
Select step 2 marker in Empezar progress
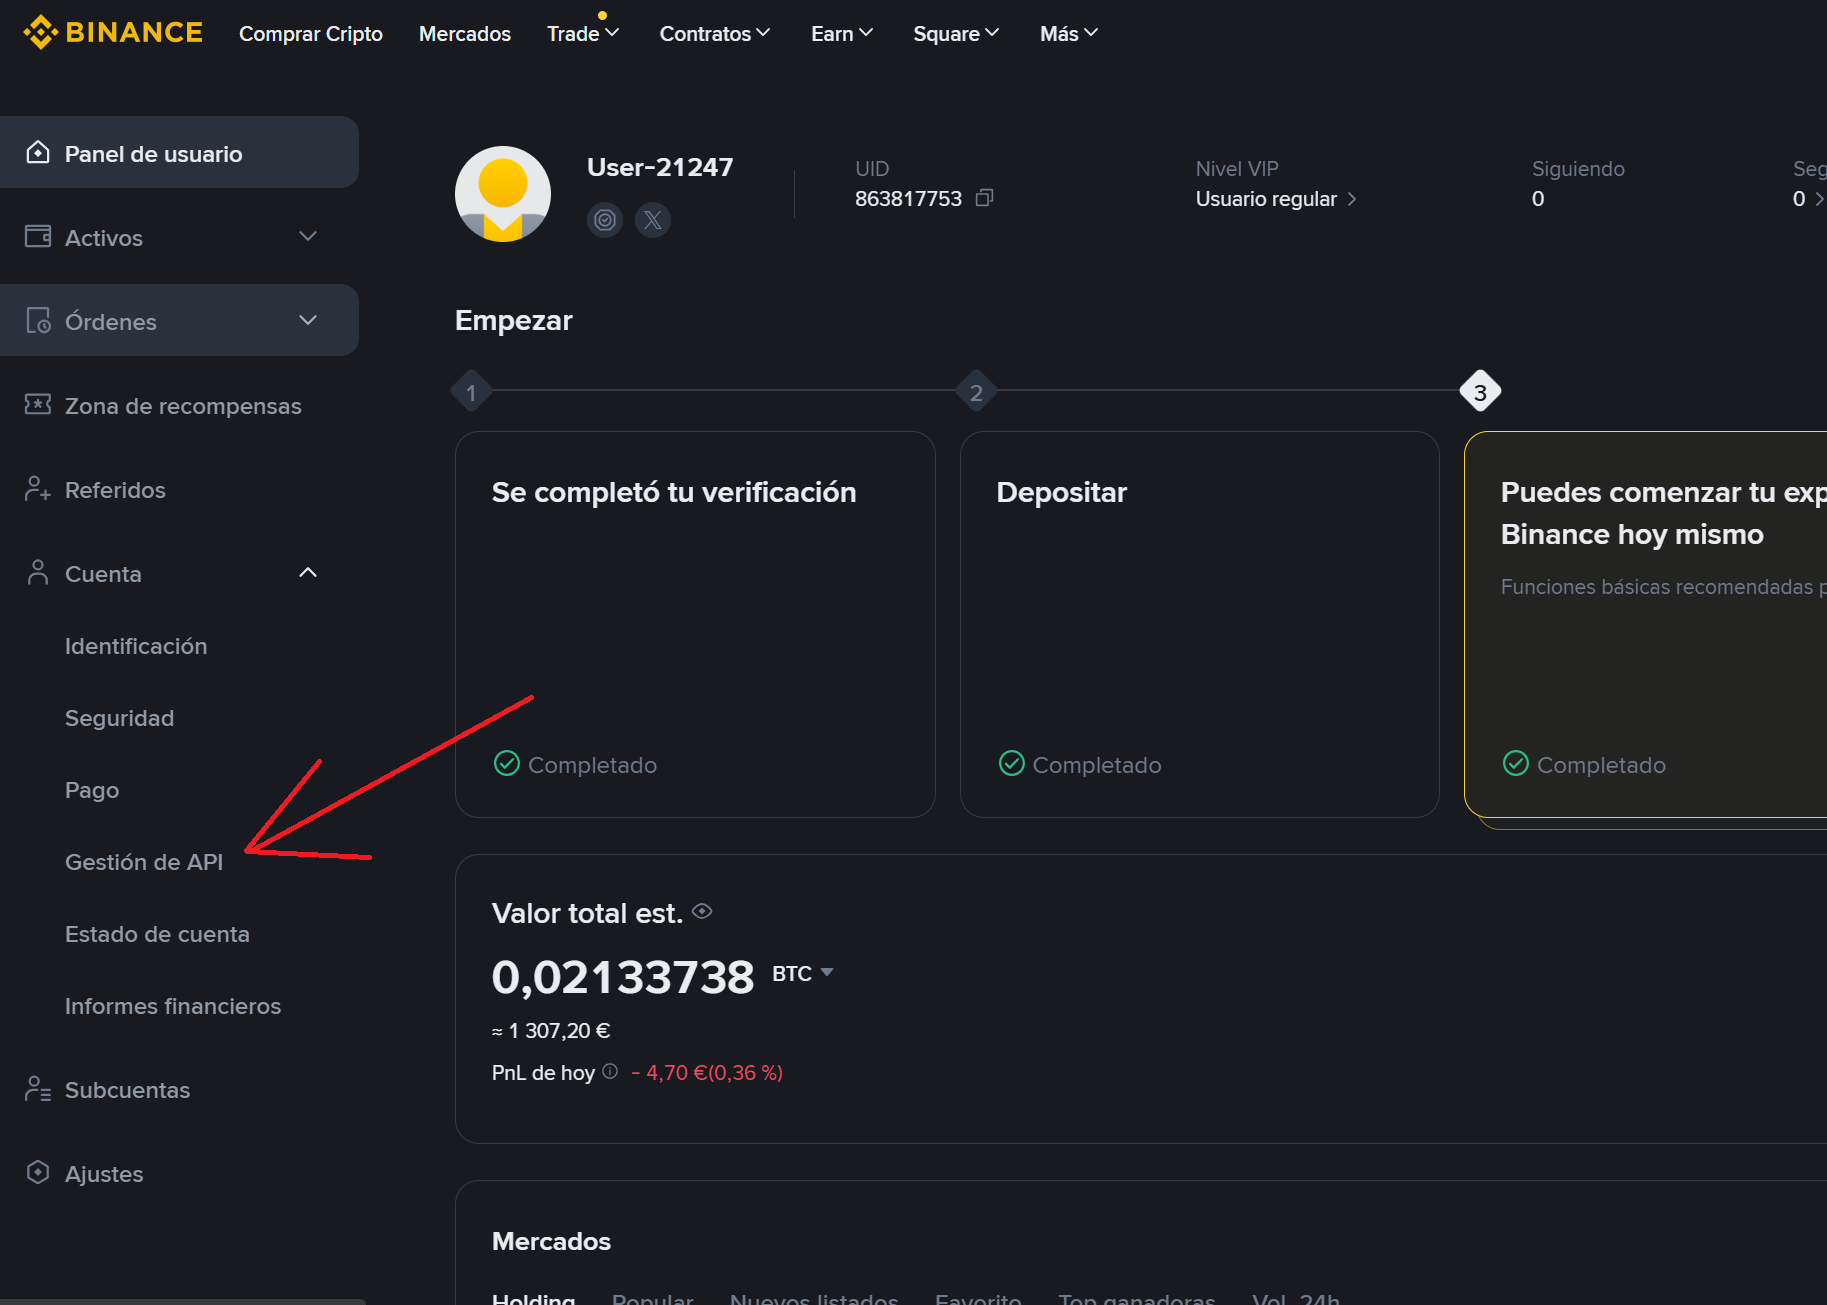tap(976, 392)
